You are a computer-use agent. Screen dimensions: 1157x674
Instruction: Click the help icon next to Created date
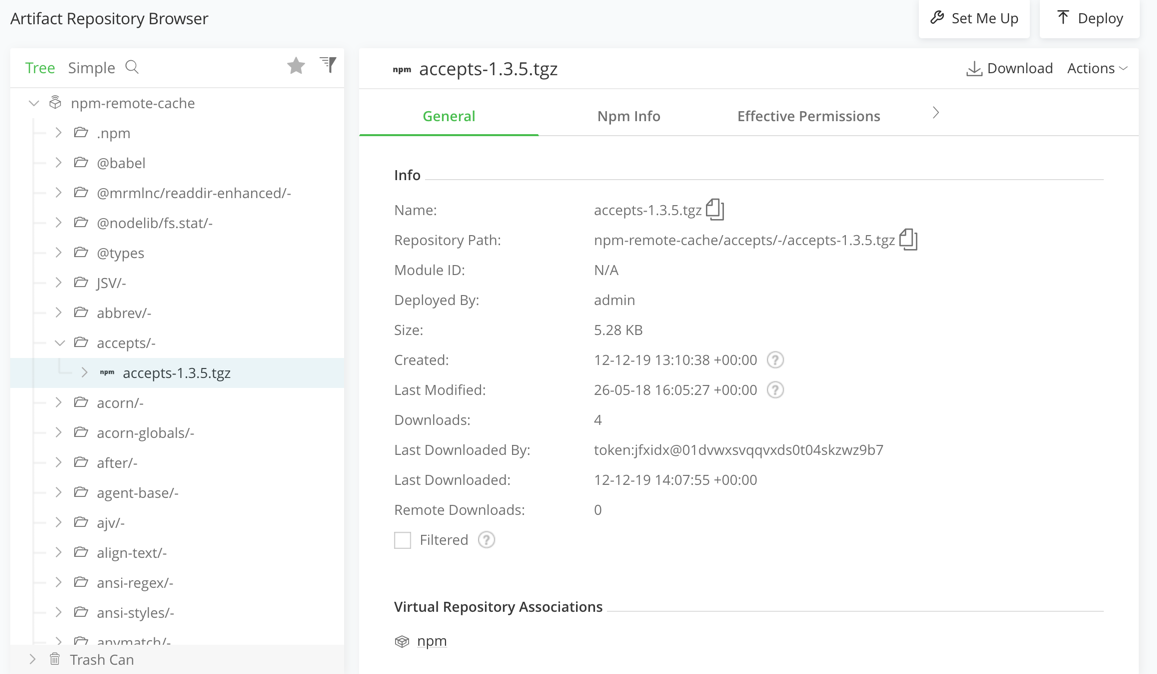tap(775, 359)
